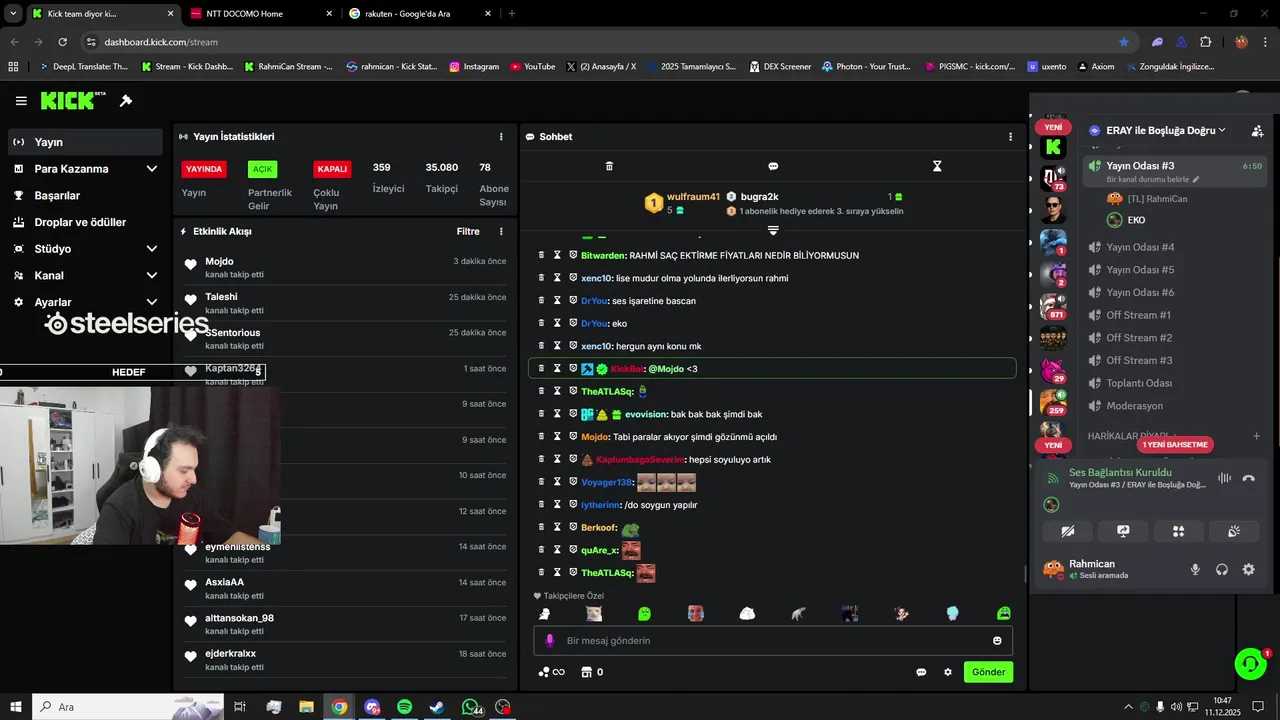The image size is (1280, 720).
Task: Expand Stüdyo sidebar section
Action: coord(152,249)
